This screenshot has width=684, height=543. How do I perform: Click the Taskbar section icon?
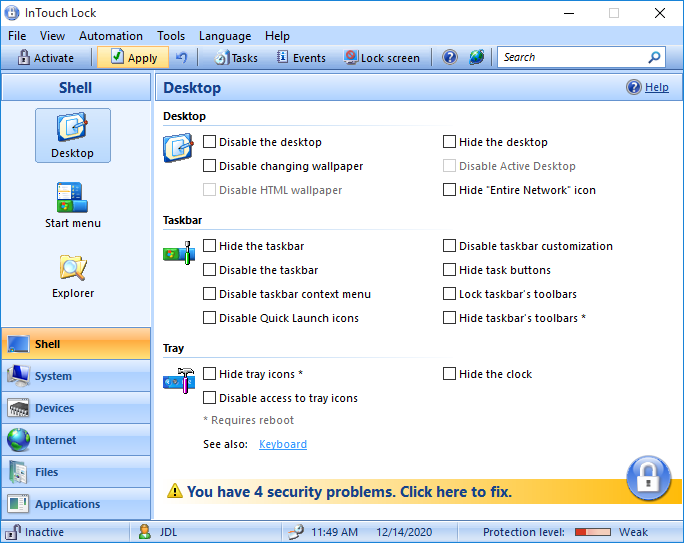[179, 253]
